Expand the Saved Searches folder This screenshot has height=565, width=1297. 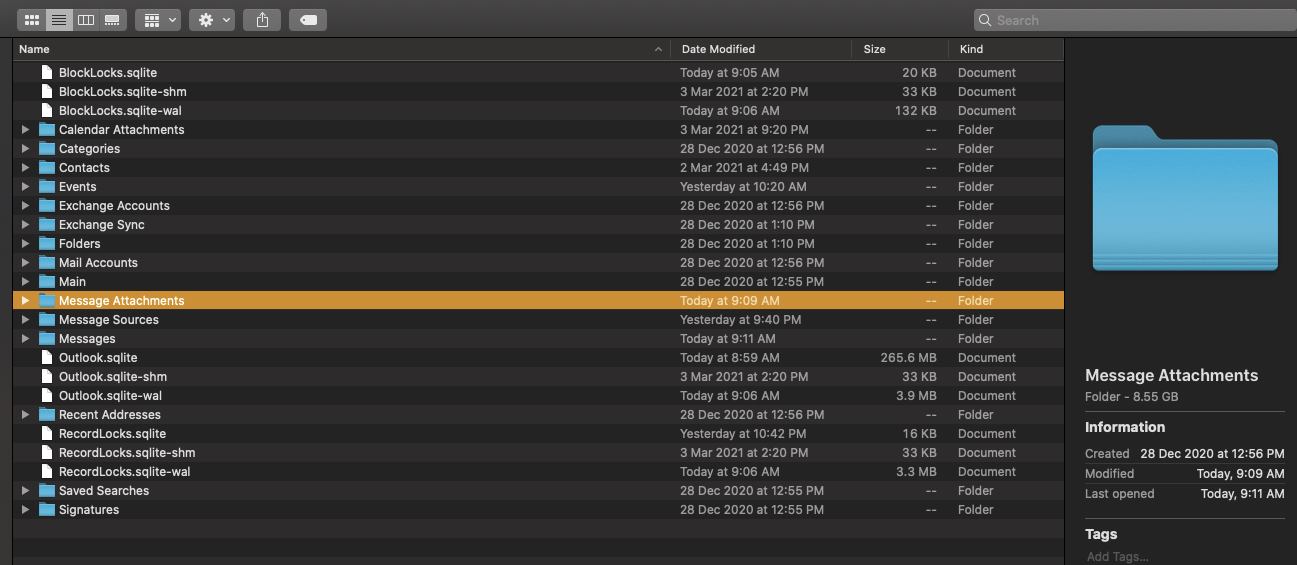[x=26, y=491]
